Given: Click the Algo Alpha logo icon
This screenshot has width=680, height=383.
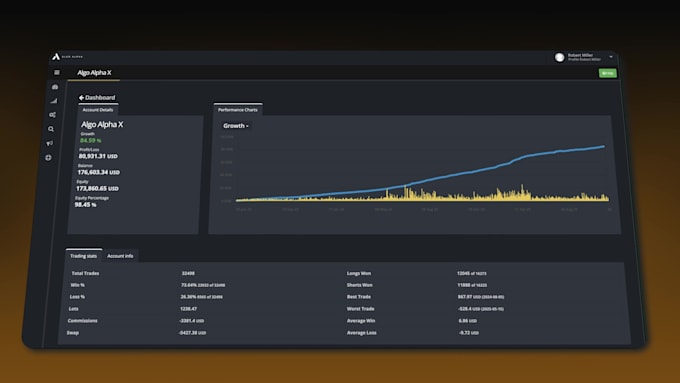Looking at the screenshot, I should click(x=56, y=57).
